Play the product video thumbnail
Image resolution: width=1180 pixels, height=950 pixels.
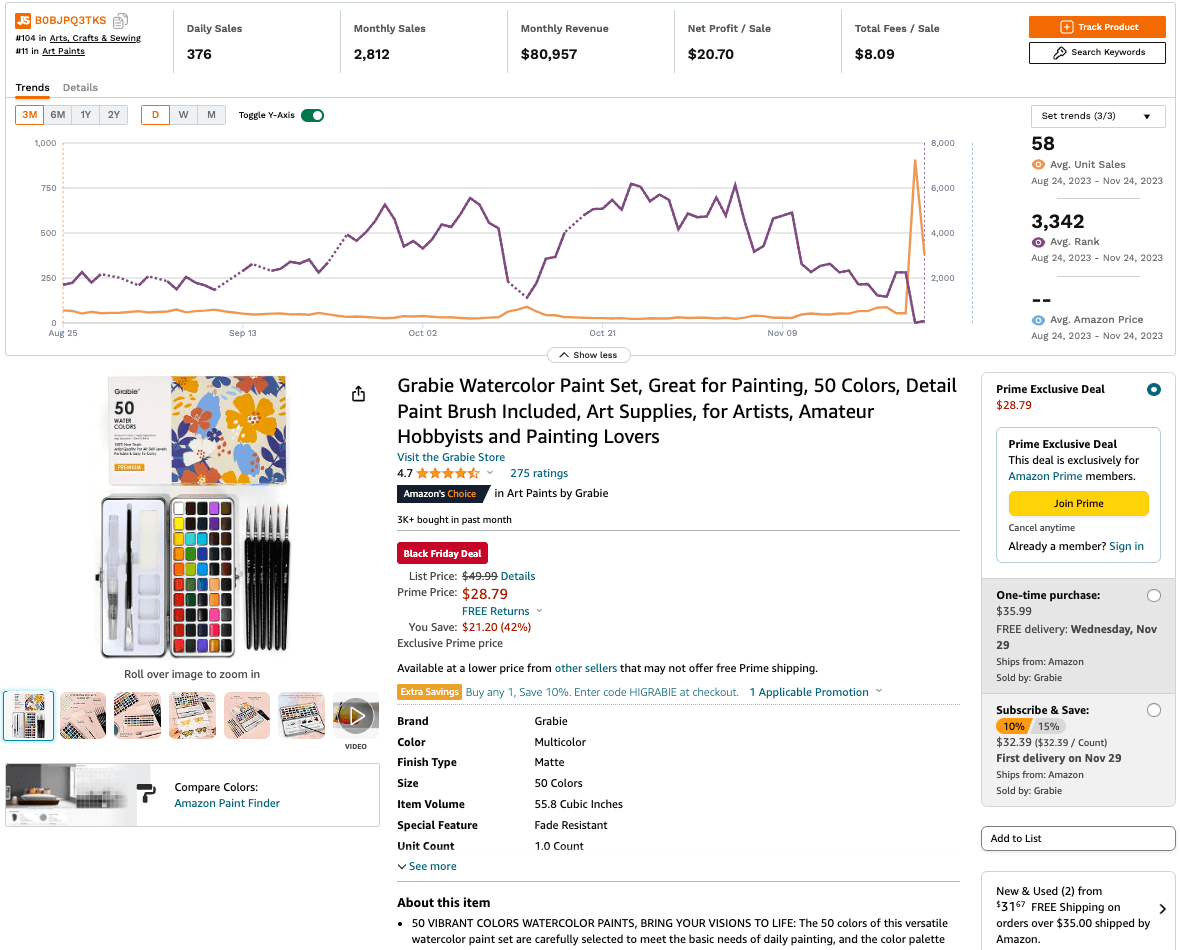point(356,715)
